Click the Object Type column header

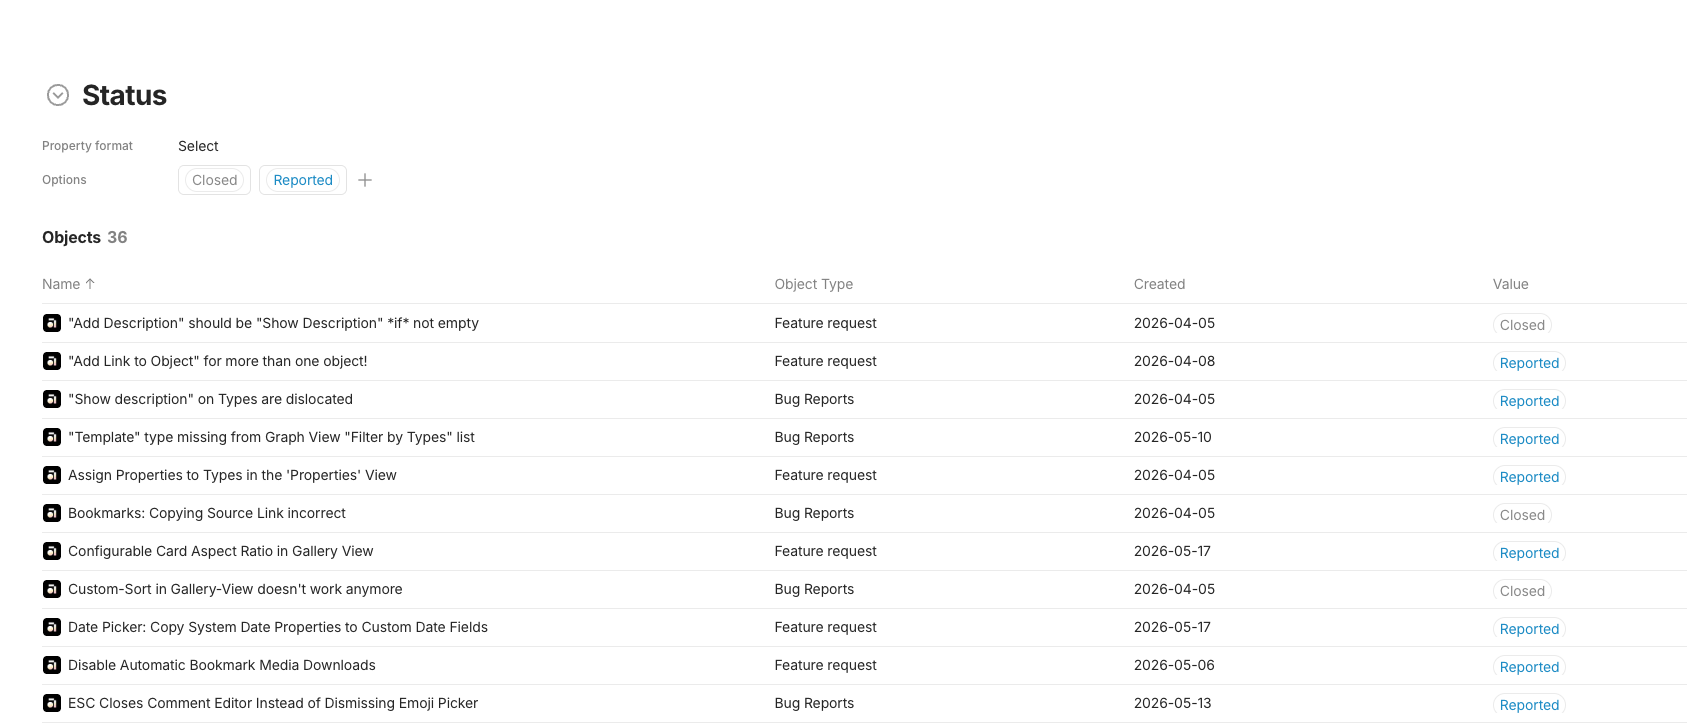click(x=814, y=284)
